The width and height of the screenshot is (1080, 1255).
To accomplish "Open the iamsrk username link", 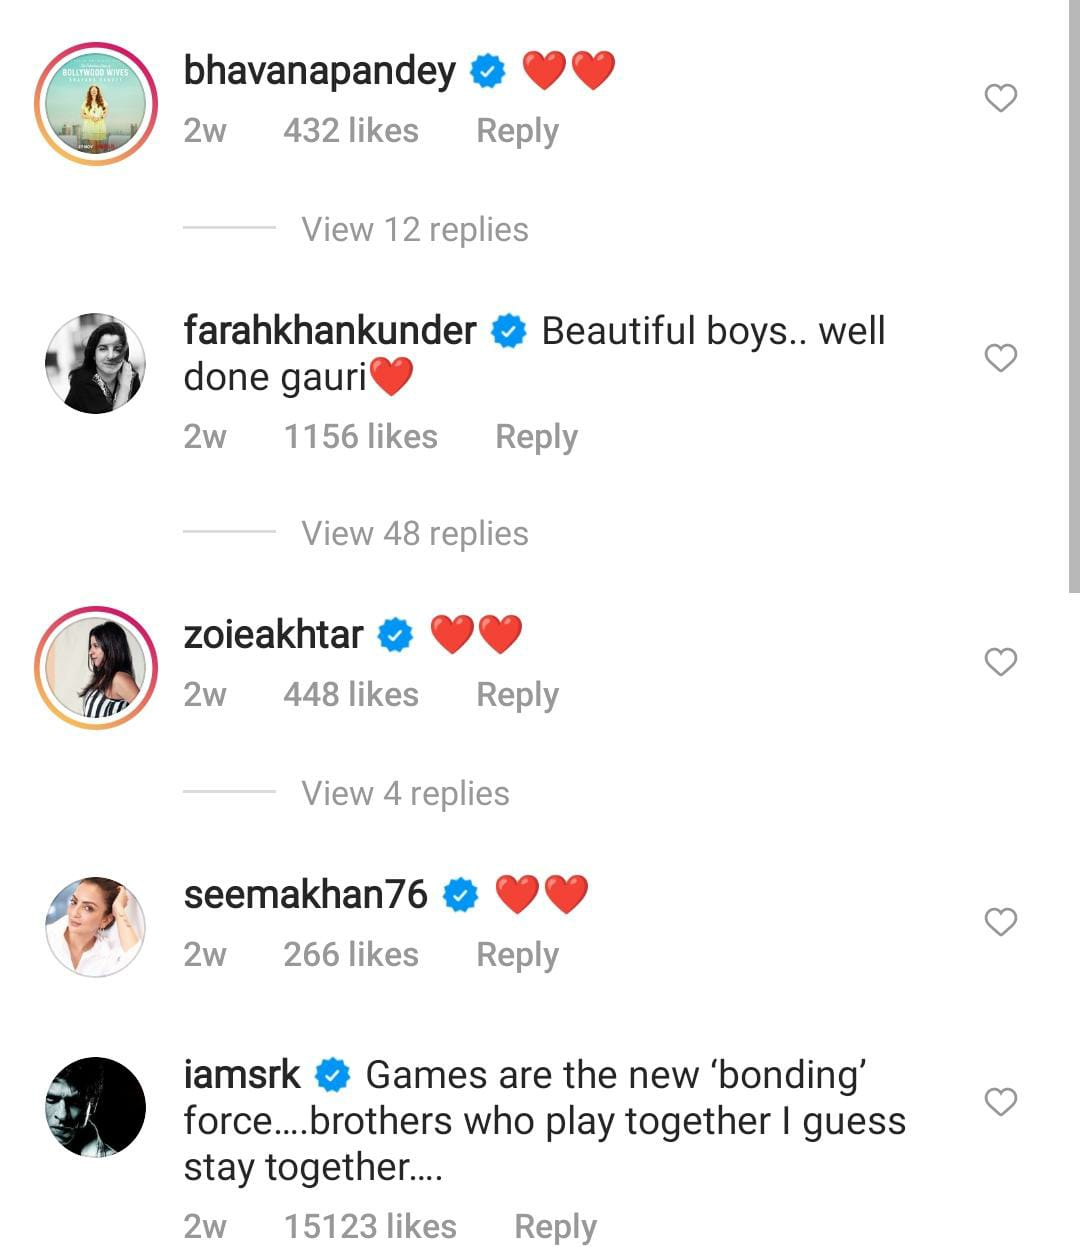I will click(x=242, y=1075).
